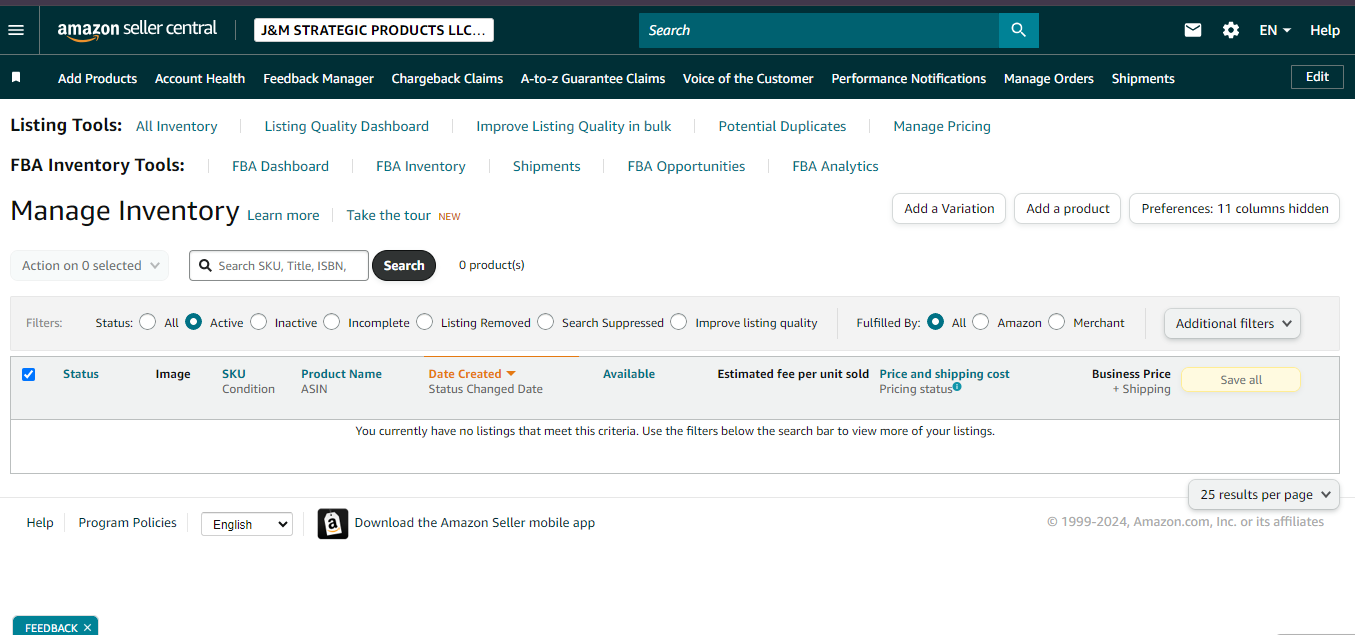1355x635 pixels.
Task: Close the Feedback tab
Action: (87, 627)
